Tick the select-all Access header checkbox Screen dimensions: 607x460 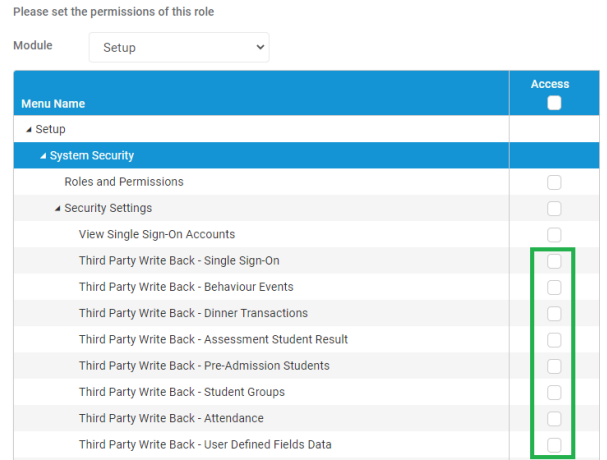tap(554, 103)
